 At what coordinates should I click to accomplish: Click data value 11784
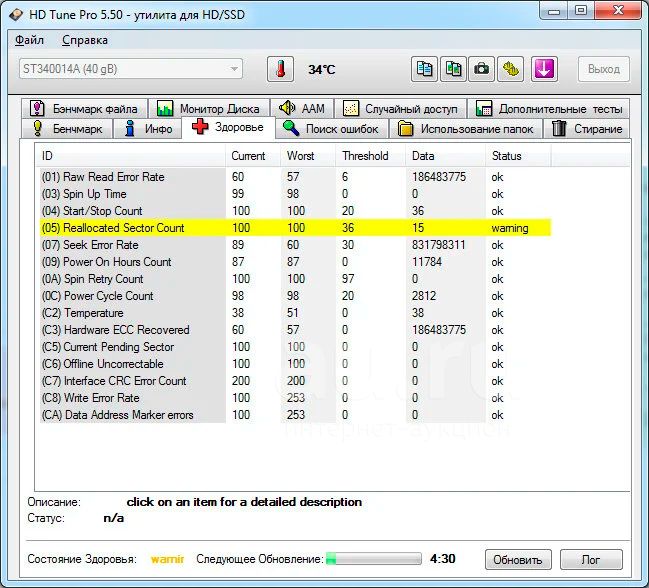point(427,262)
